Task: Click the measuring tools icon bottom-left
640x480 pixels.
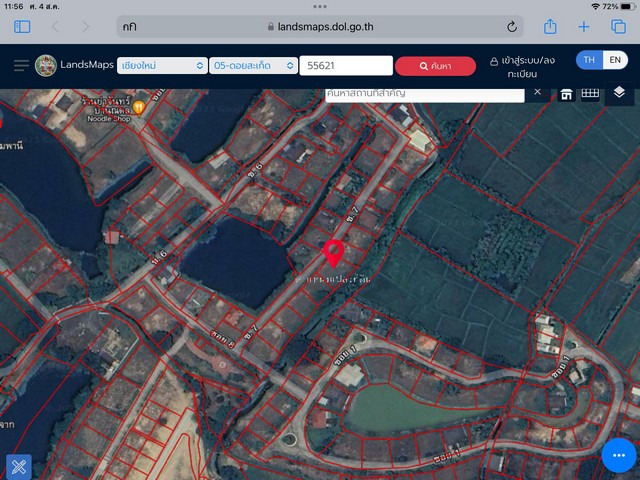Action: 19,466
